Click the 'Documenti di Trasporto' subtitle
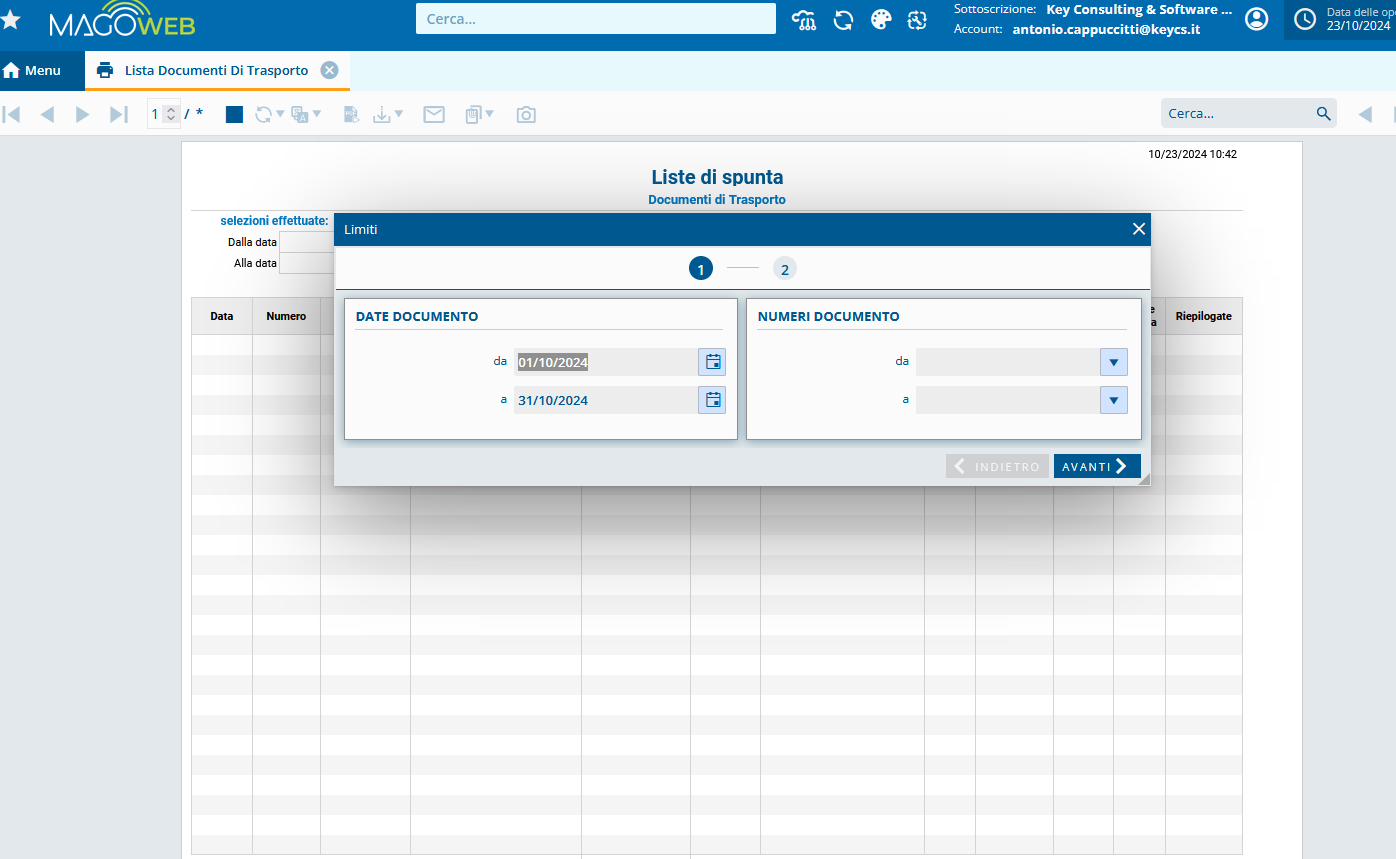The image size is (1396, 859). 717,200
